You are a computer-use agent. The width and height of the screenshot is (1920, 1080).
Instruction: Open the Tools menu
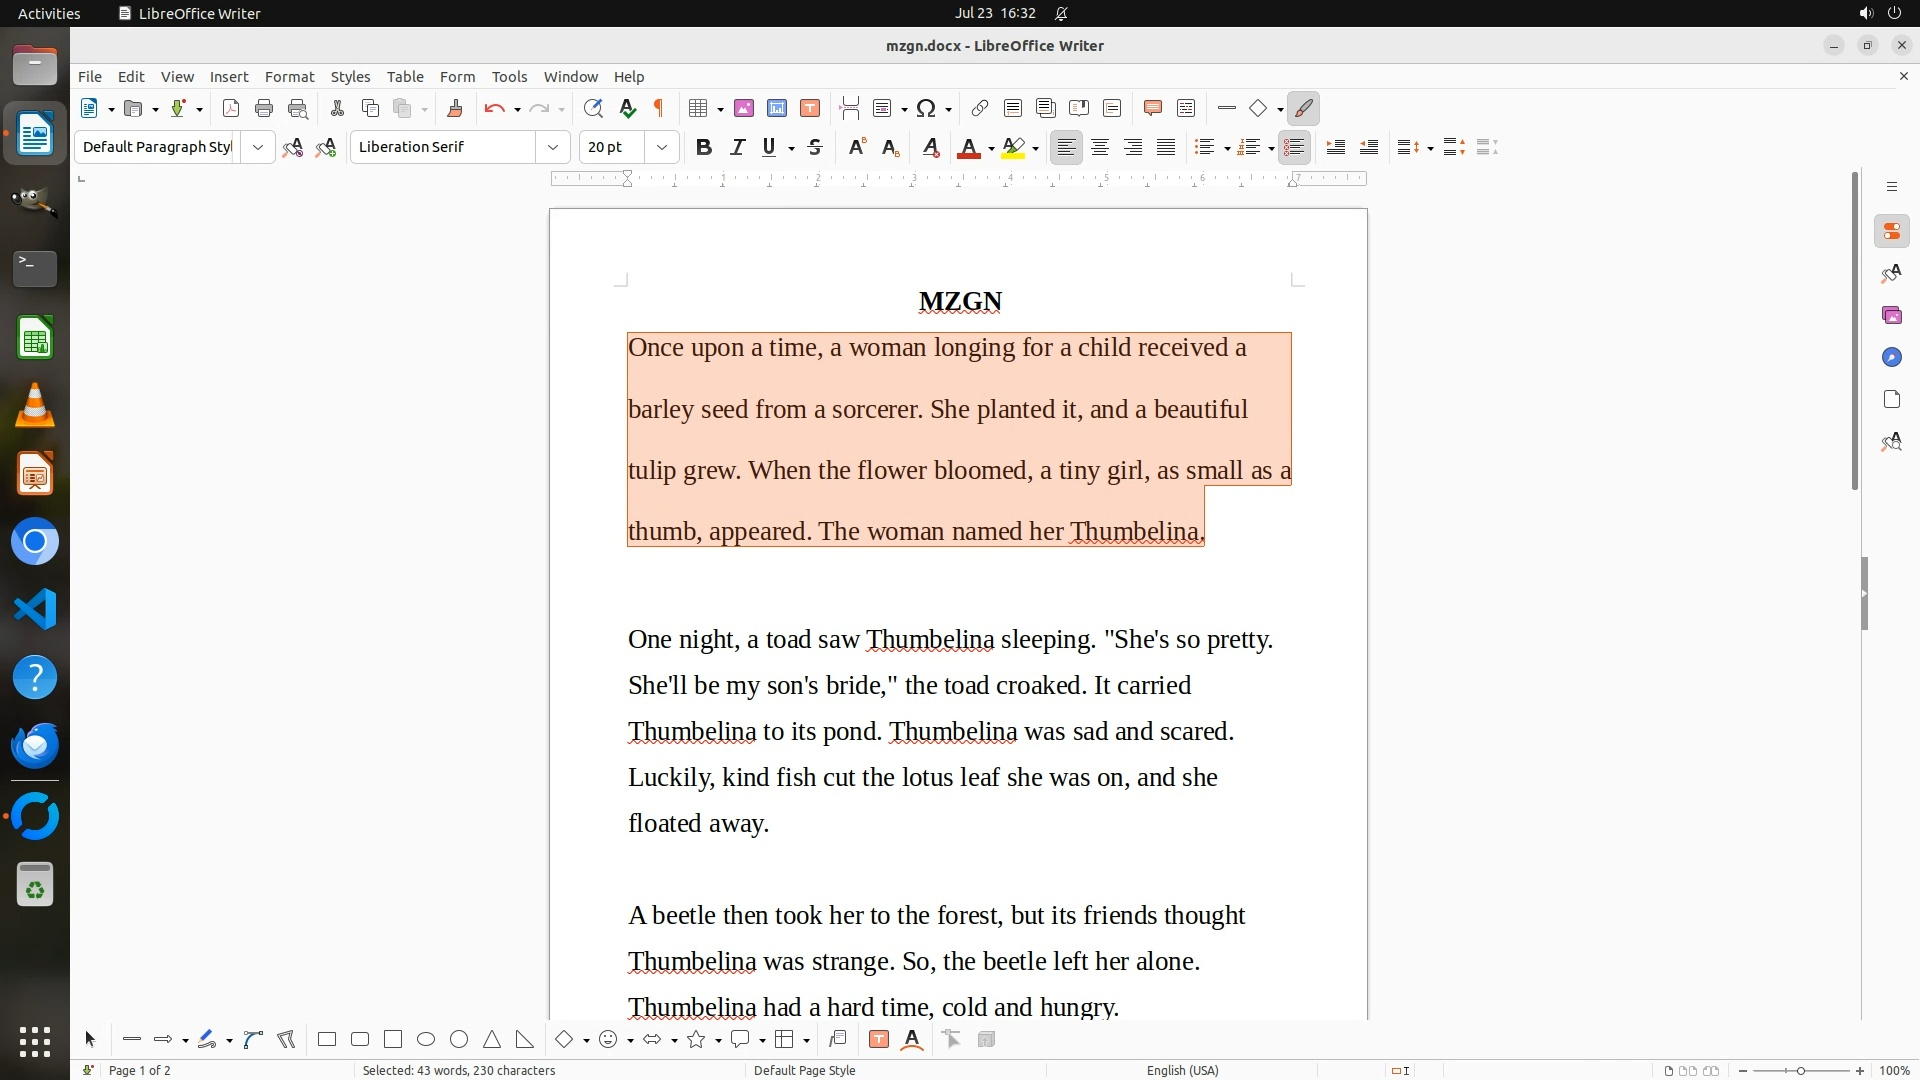tap(509, 77)
